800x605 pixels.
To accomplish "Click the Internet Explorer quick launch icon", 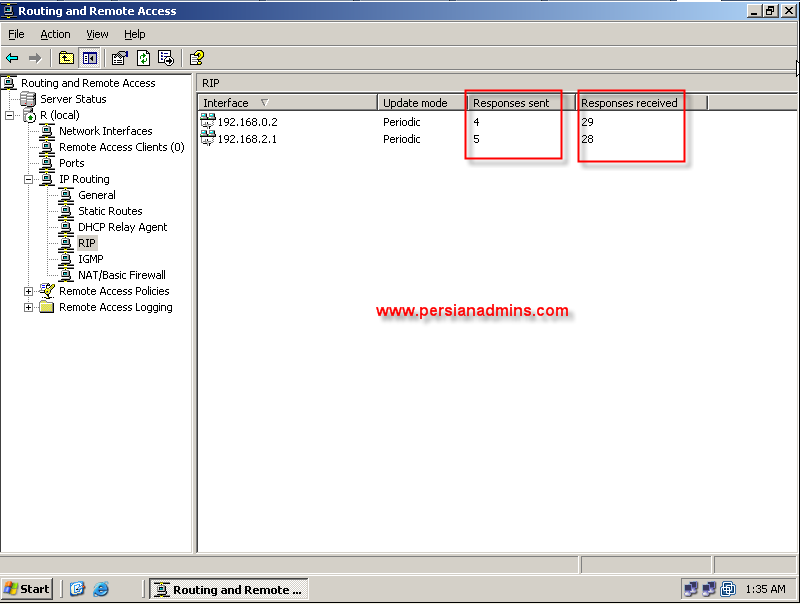I will (101, 589).
